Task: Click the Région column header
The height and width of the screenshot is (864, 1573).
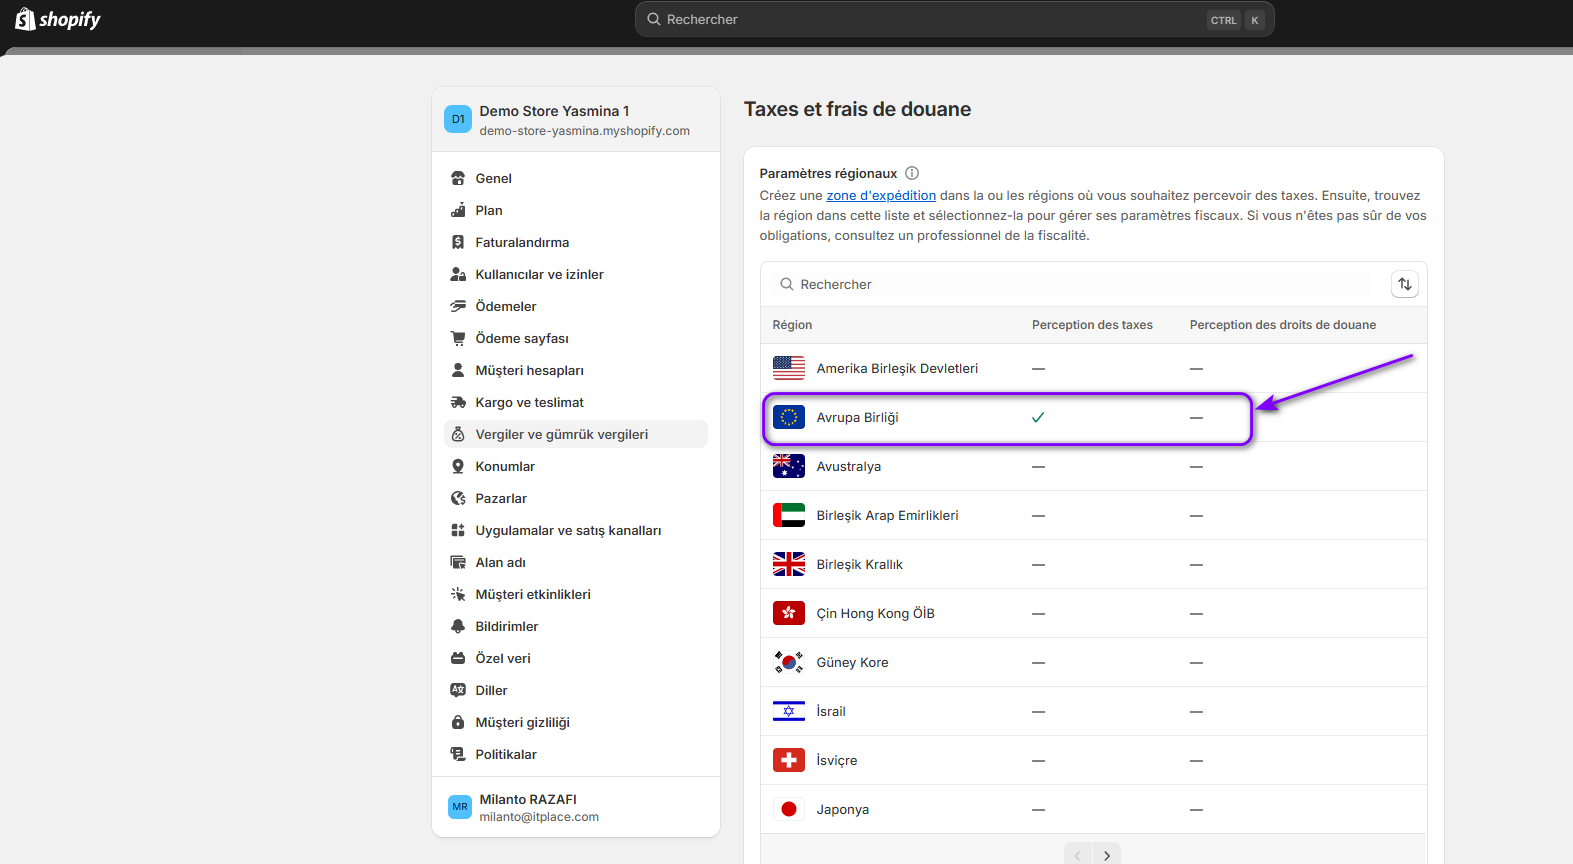Action: click(792, 325)
